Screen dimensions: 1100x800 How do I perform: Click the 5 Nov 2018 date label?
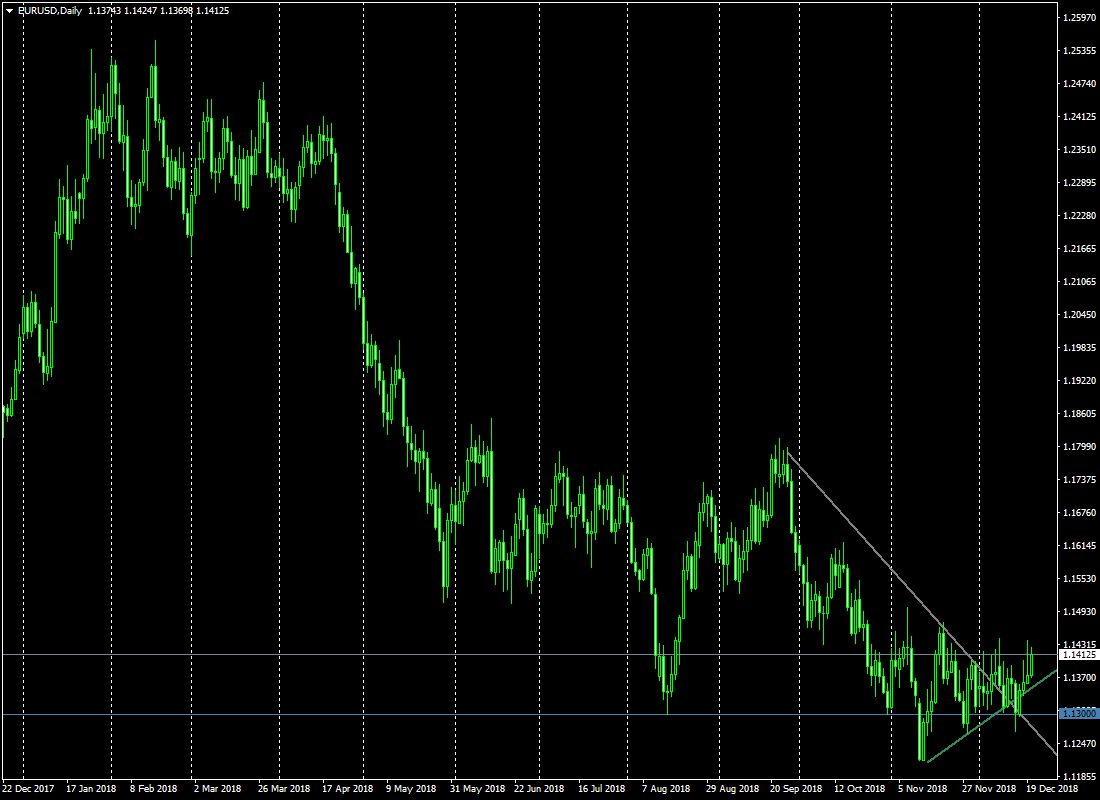[923, 789]
